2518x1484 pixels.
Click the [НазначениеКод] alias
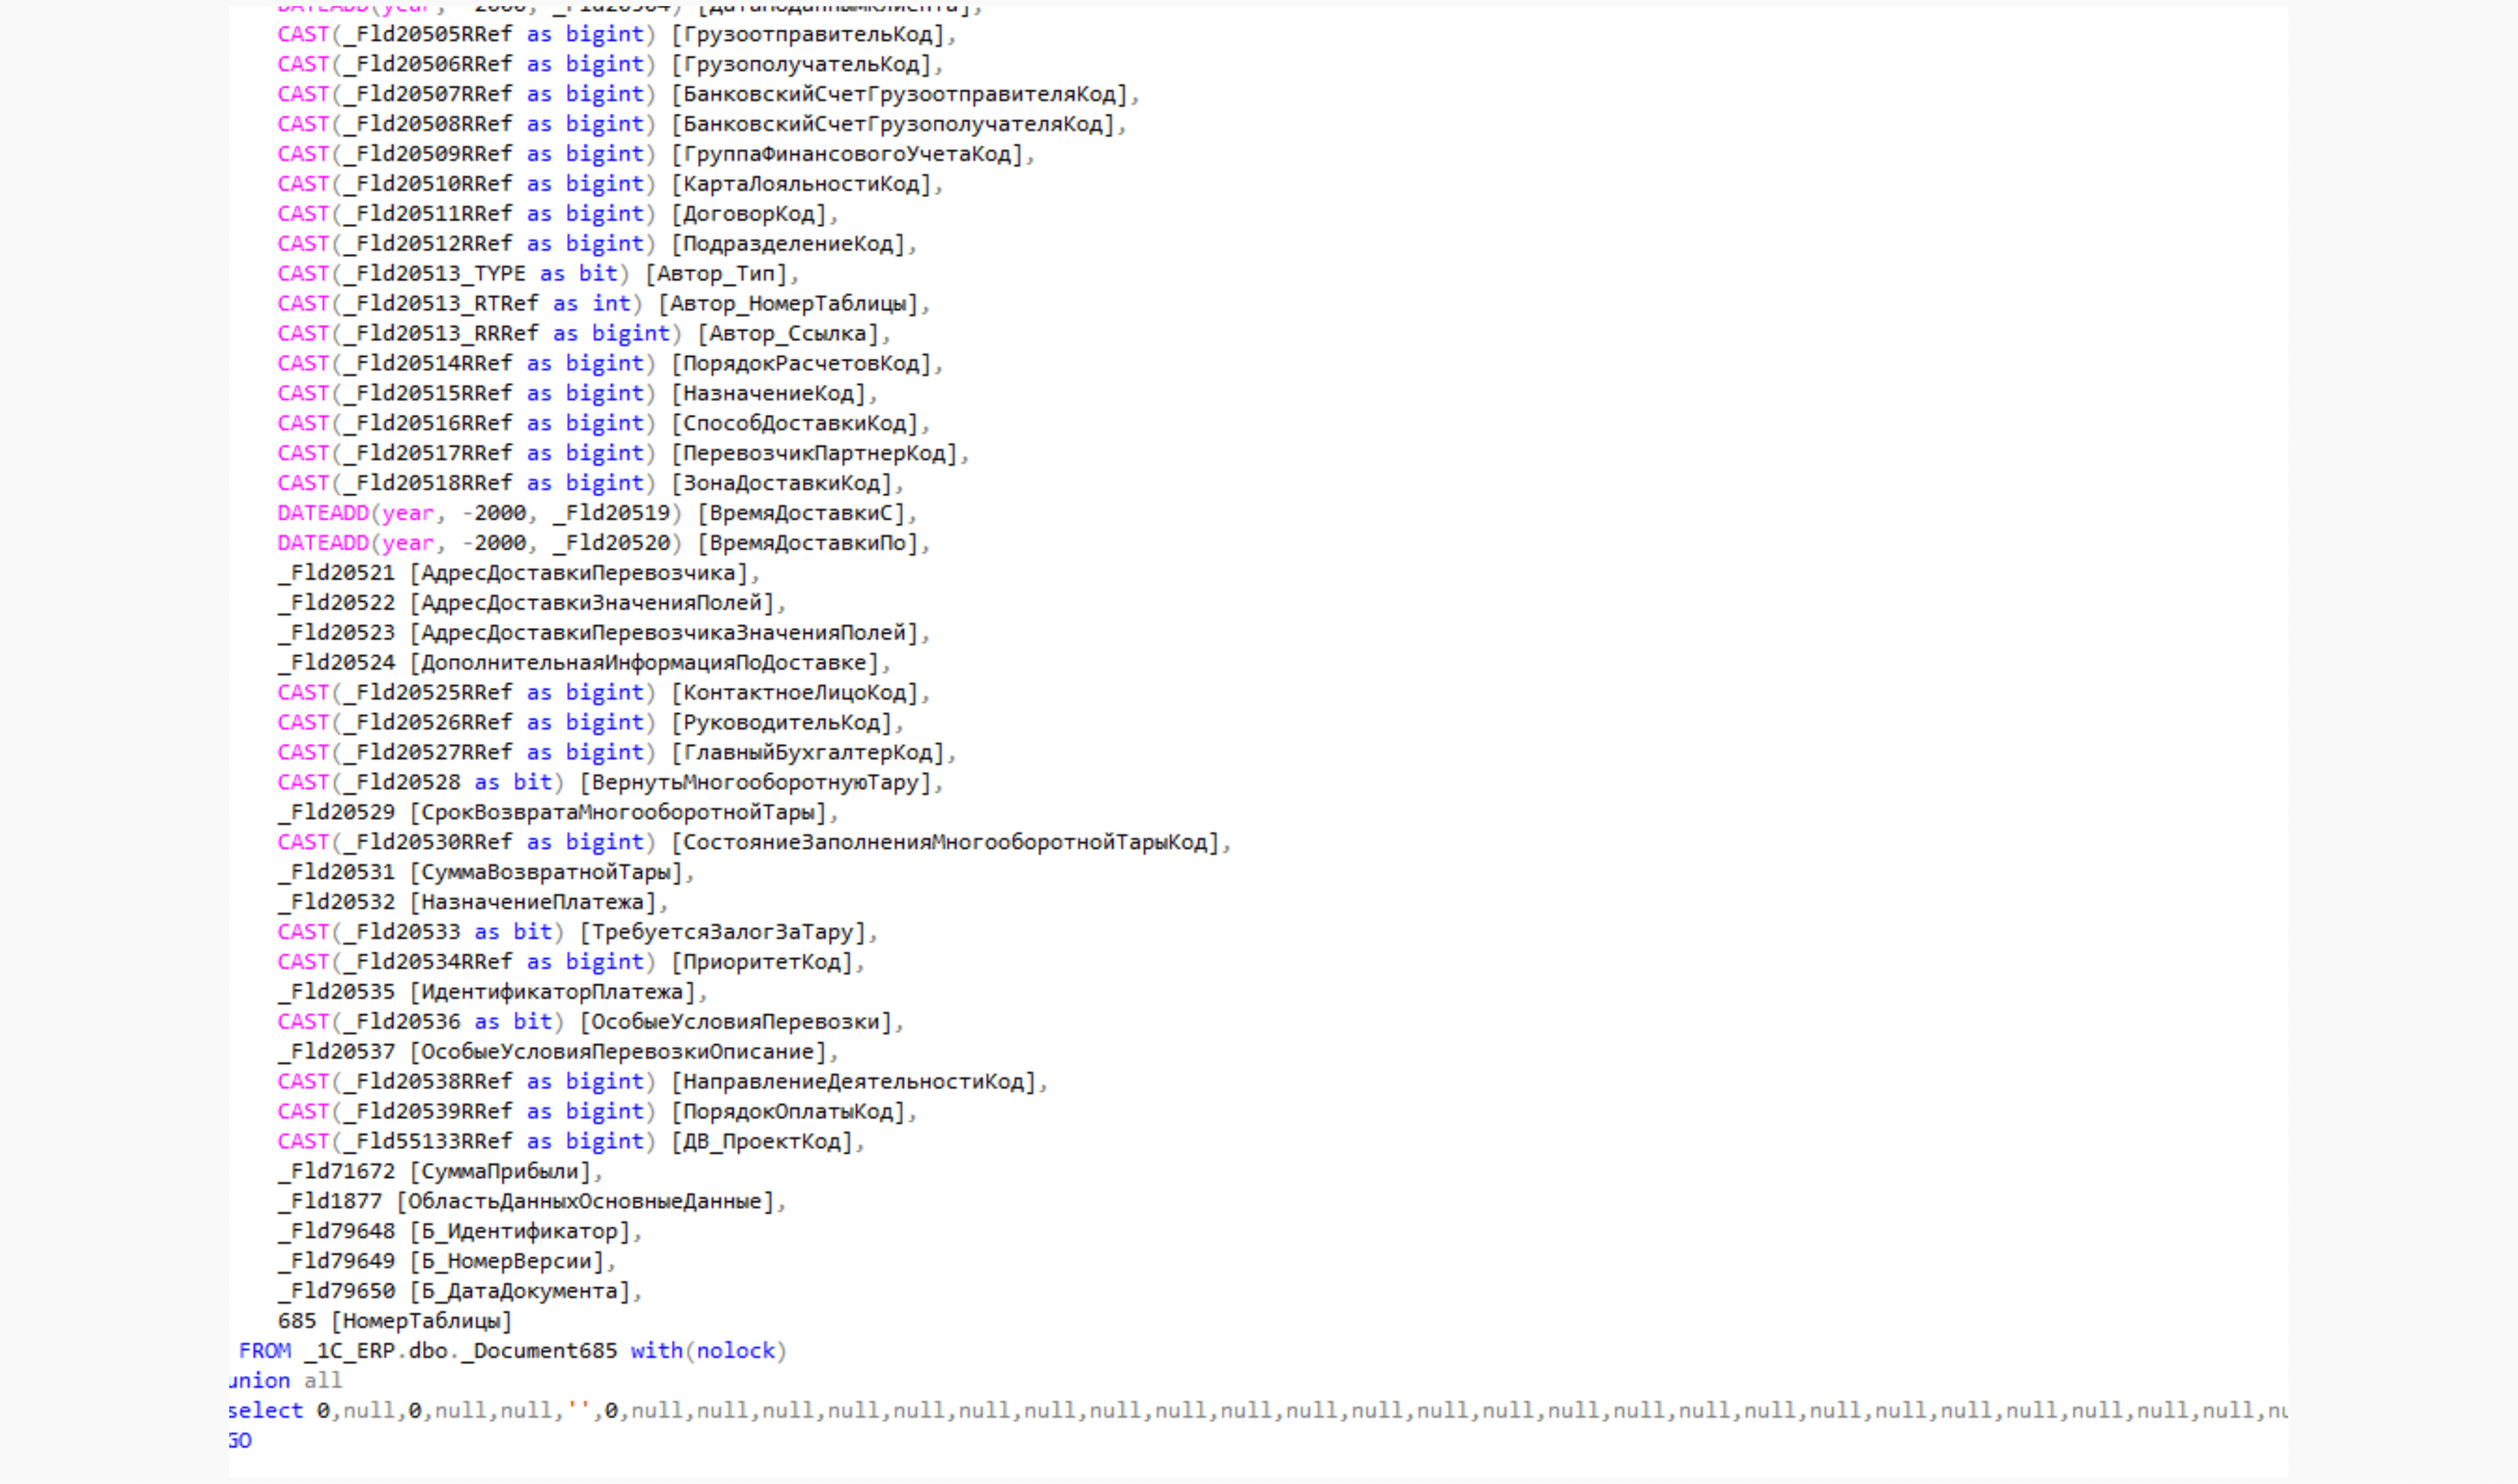769,394
